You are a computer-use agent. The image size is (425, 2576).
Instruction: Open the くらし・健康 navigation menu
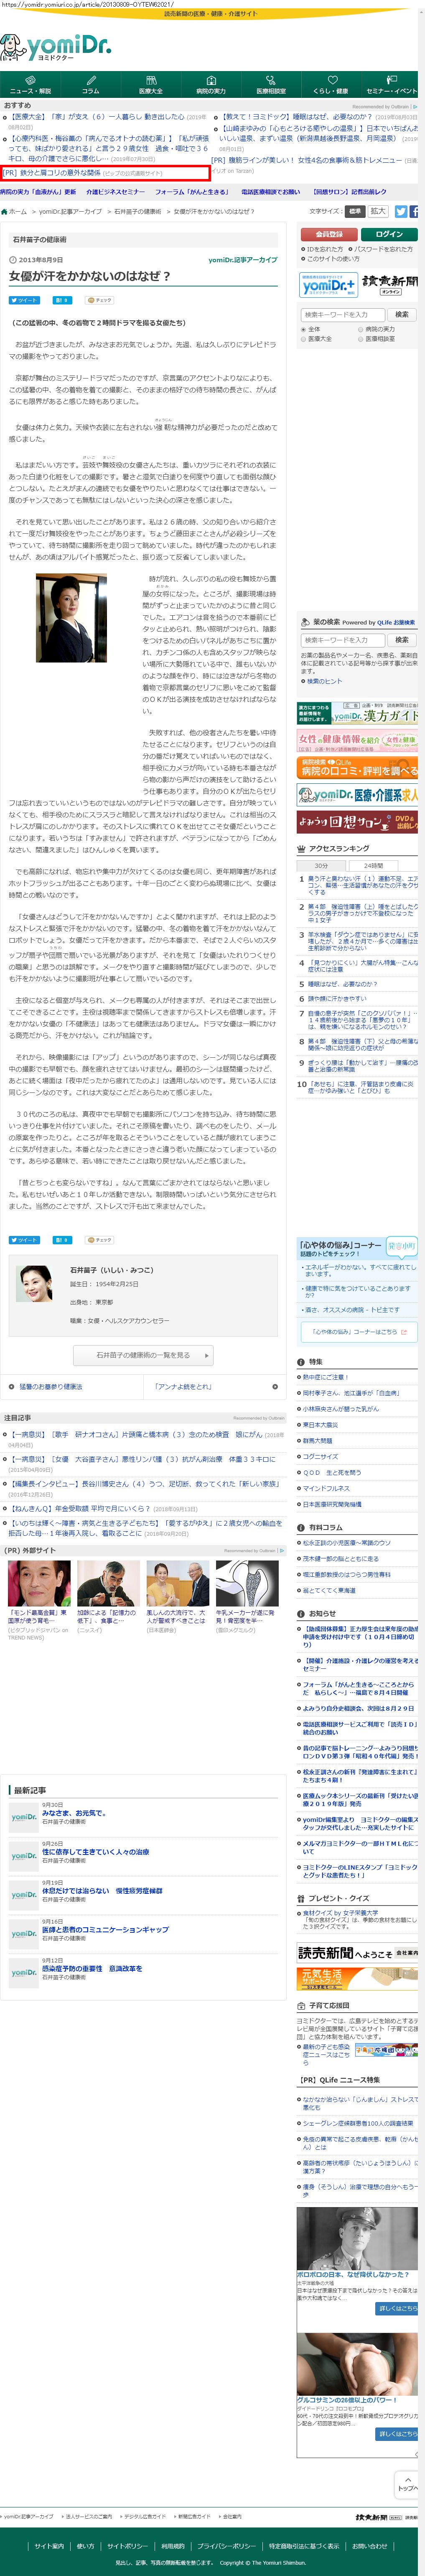(x=330, y=84)
